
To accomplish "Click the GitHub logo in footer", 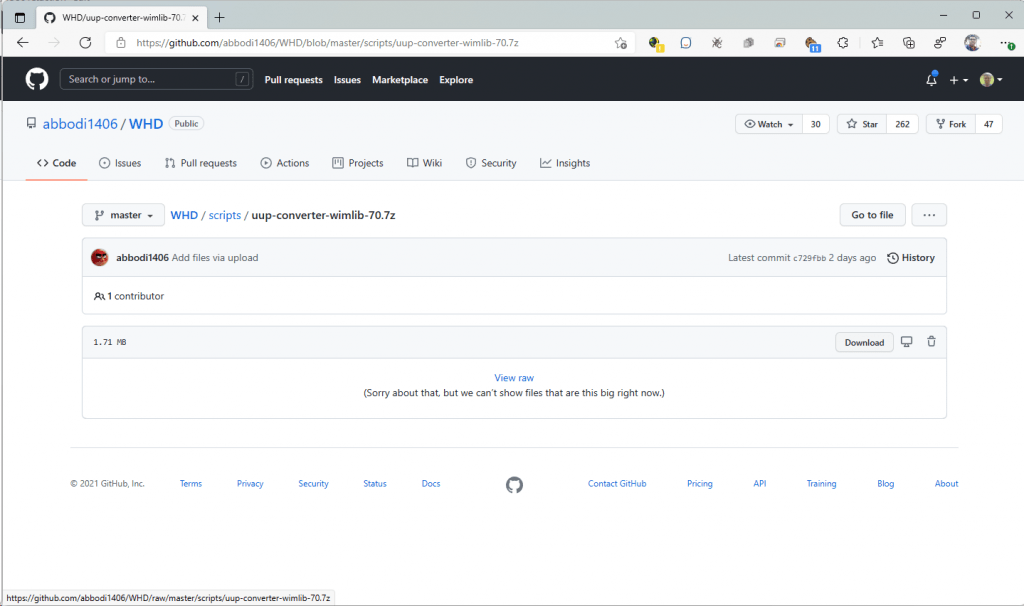I will point(514,484).
